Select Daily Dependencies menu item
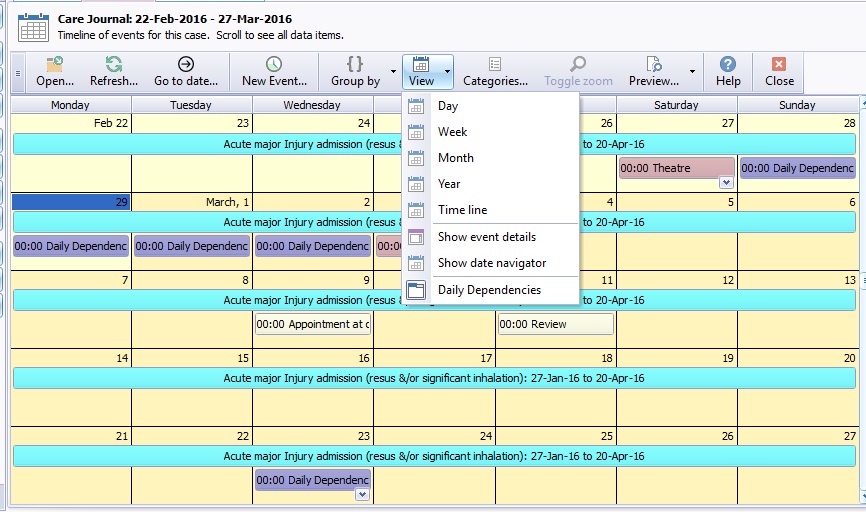 [492, 289]
